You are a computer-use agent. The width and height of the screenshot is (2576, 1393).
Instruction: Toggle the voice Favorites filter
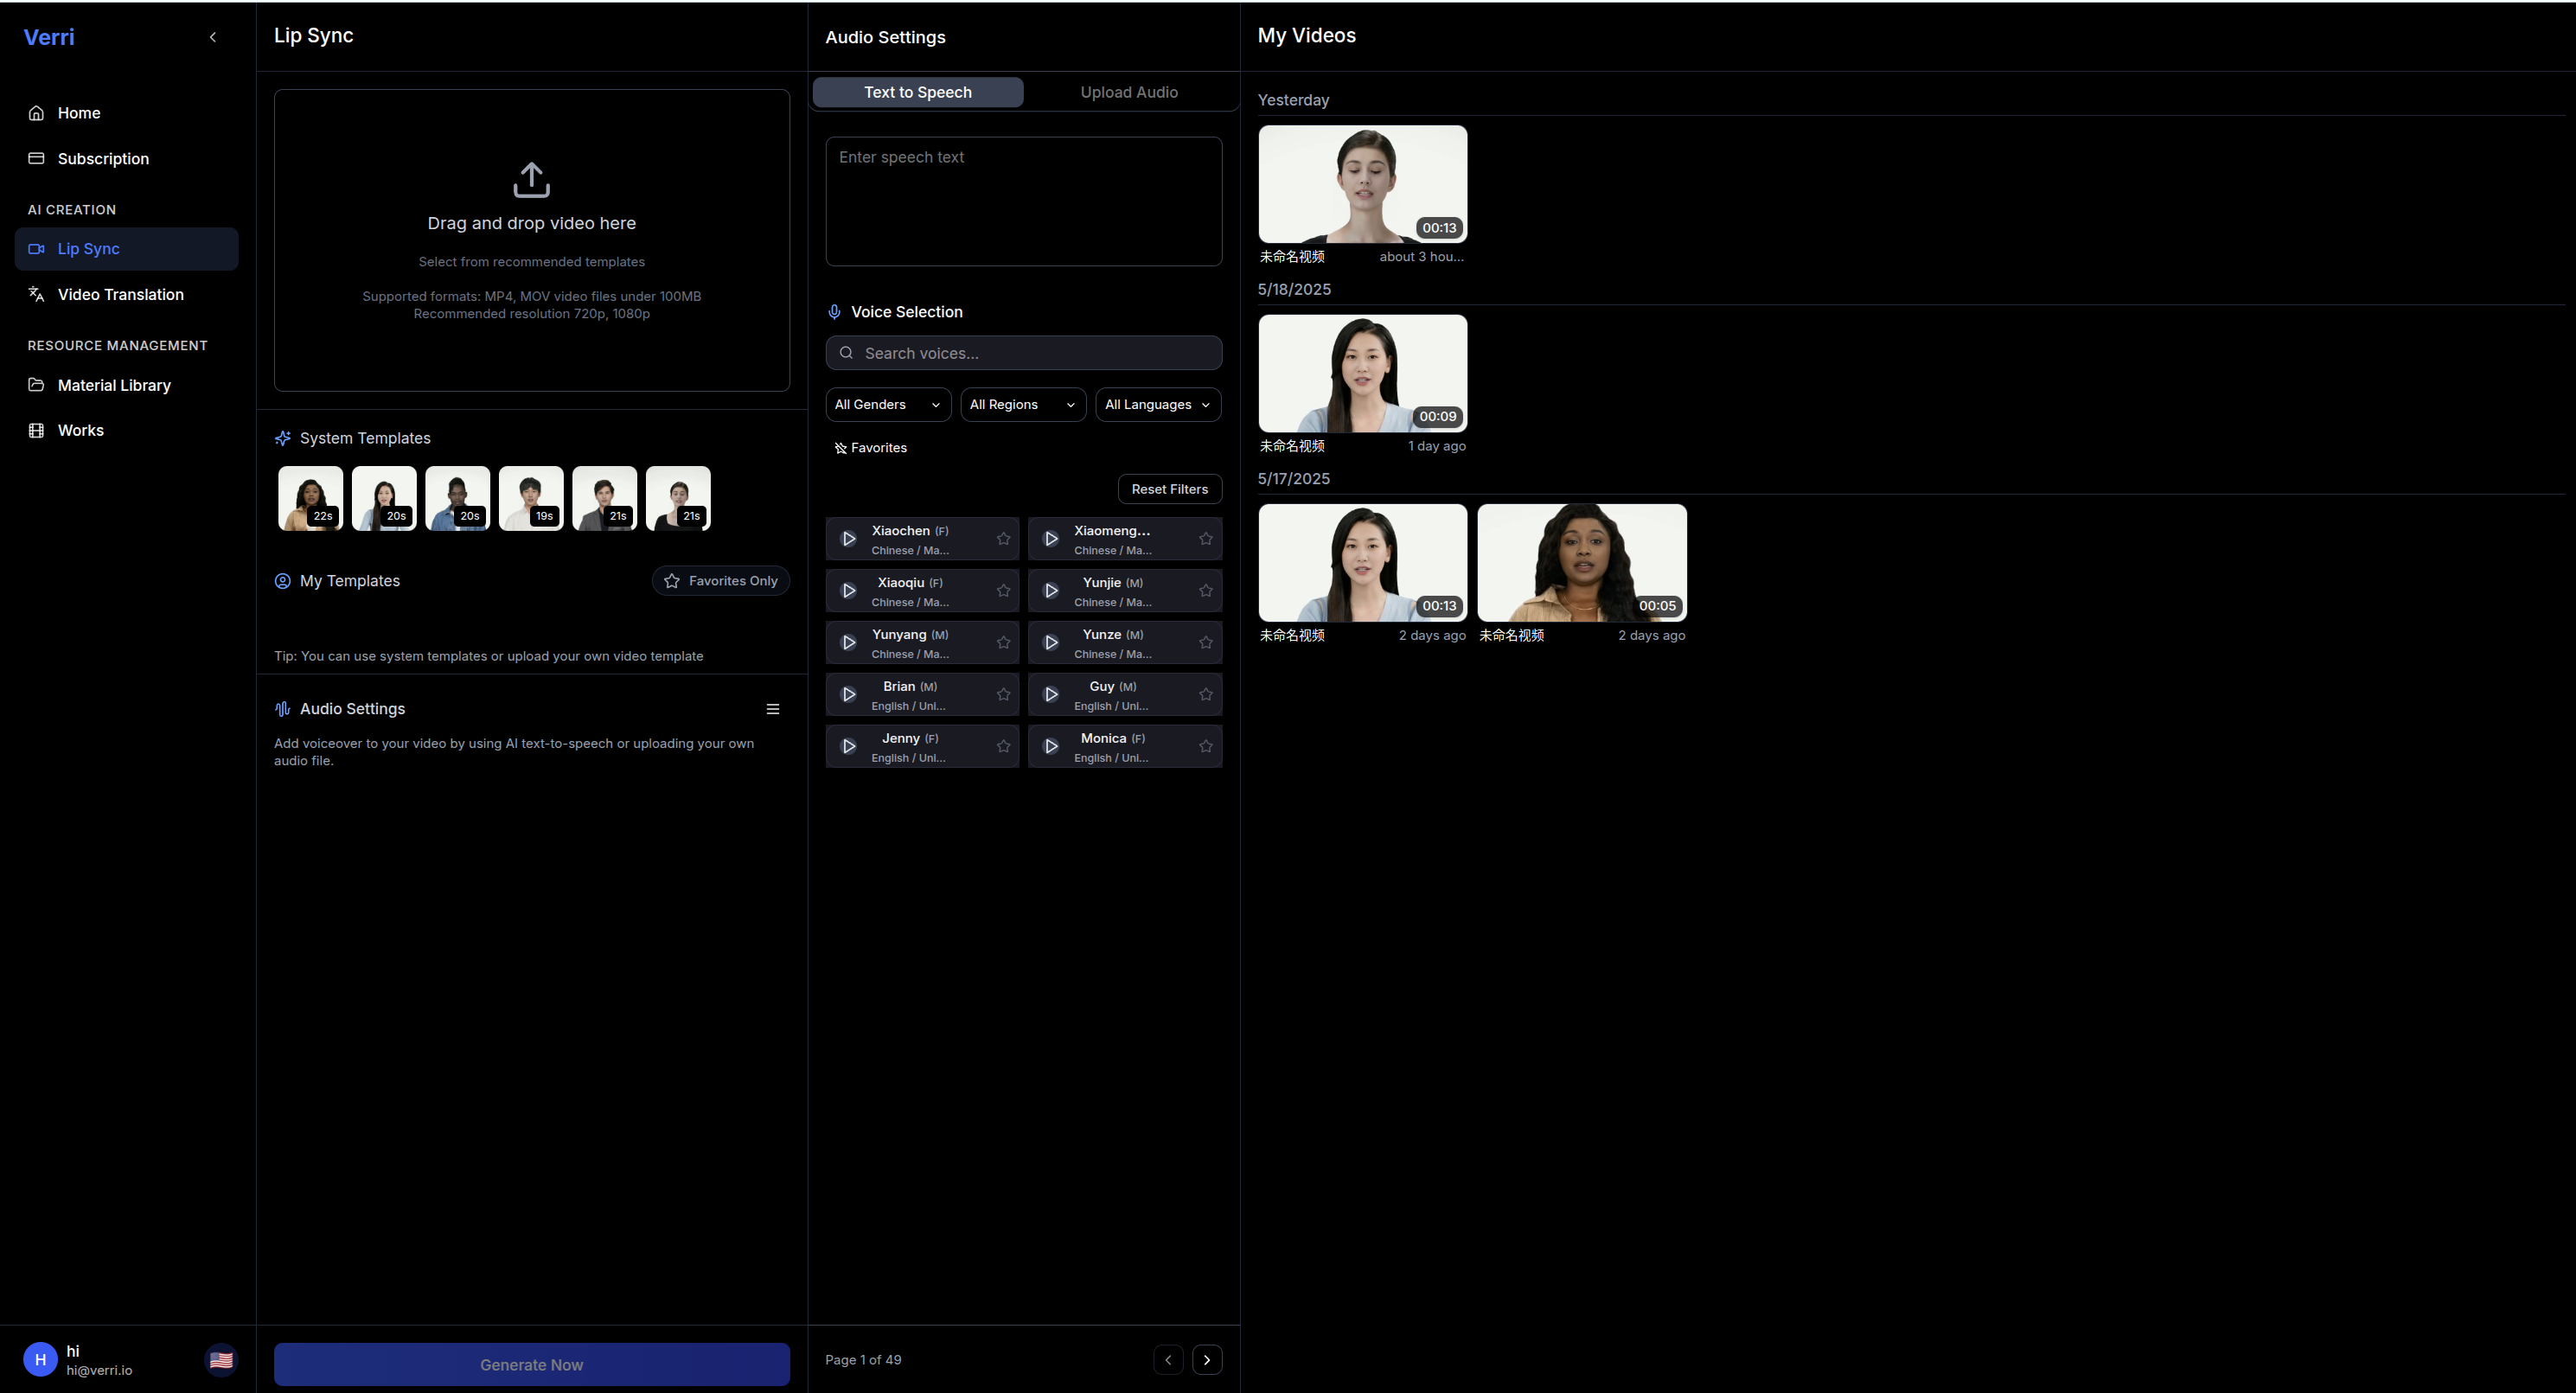870,448
